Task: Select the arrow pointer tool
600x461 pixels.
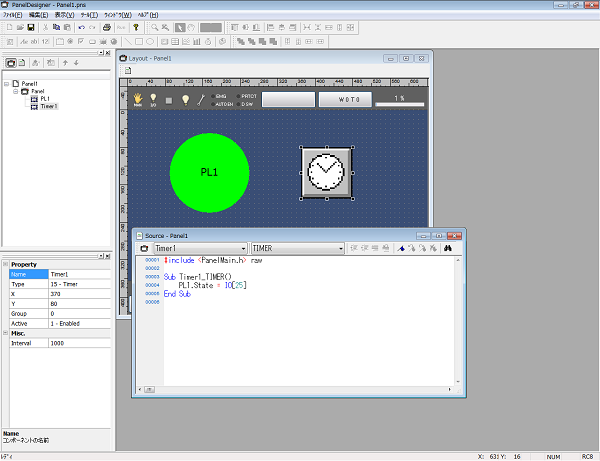Action: coord(180,27)
